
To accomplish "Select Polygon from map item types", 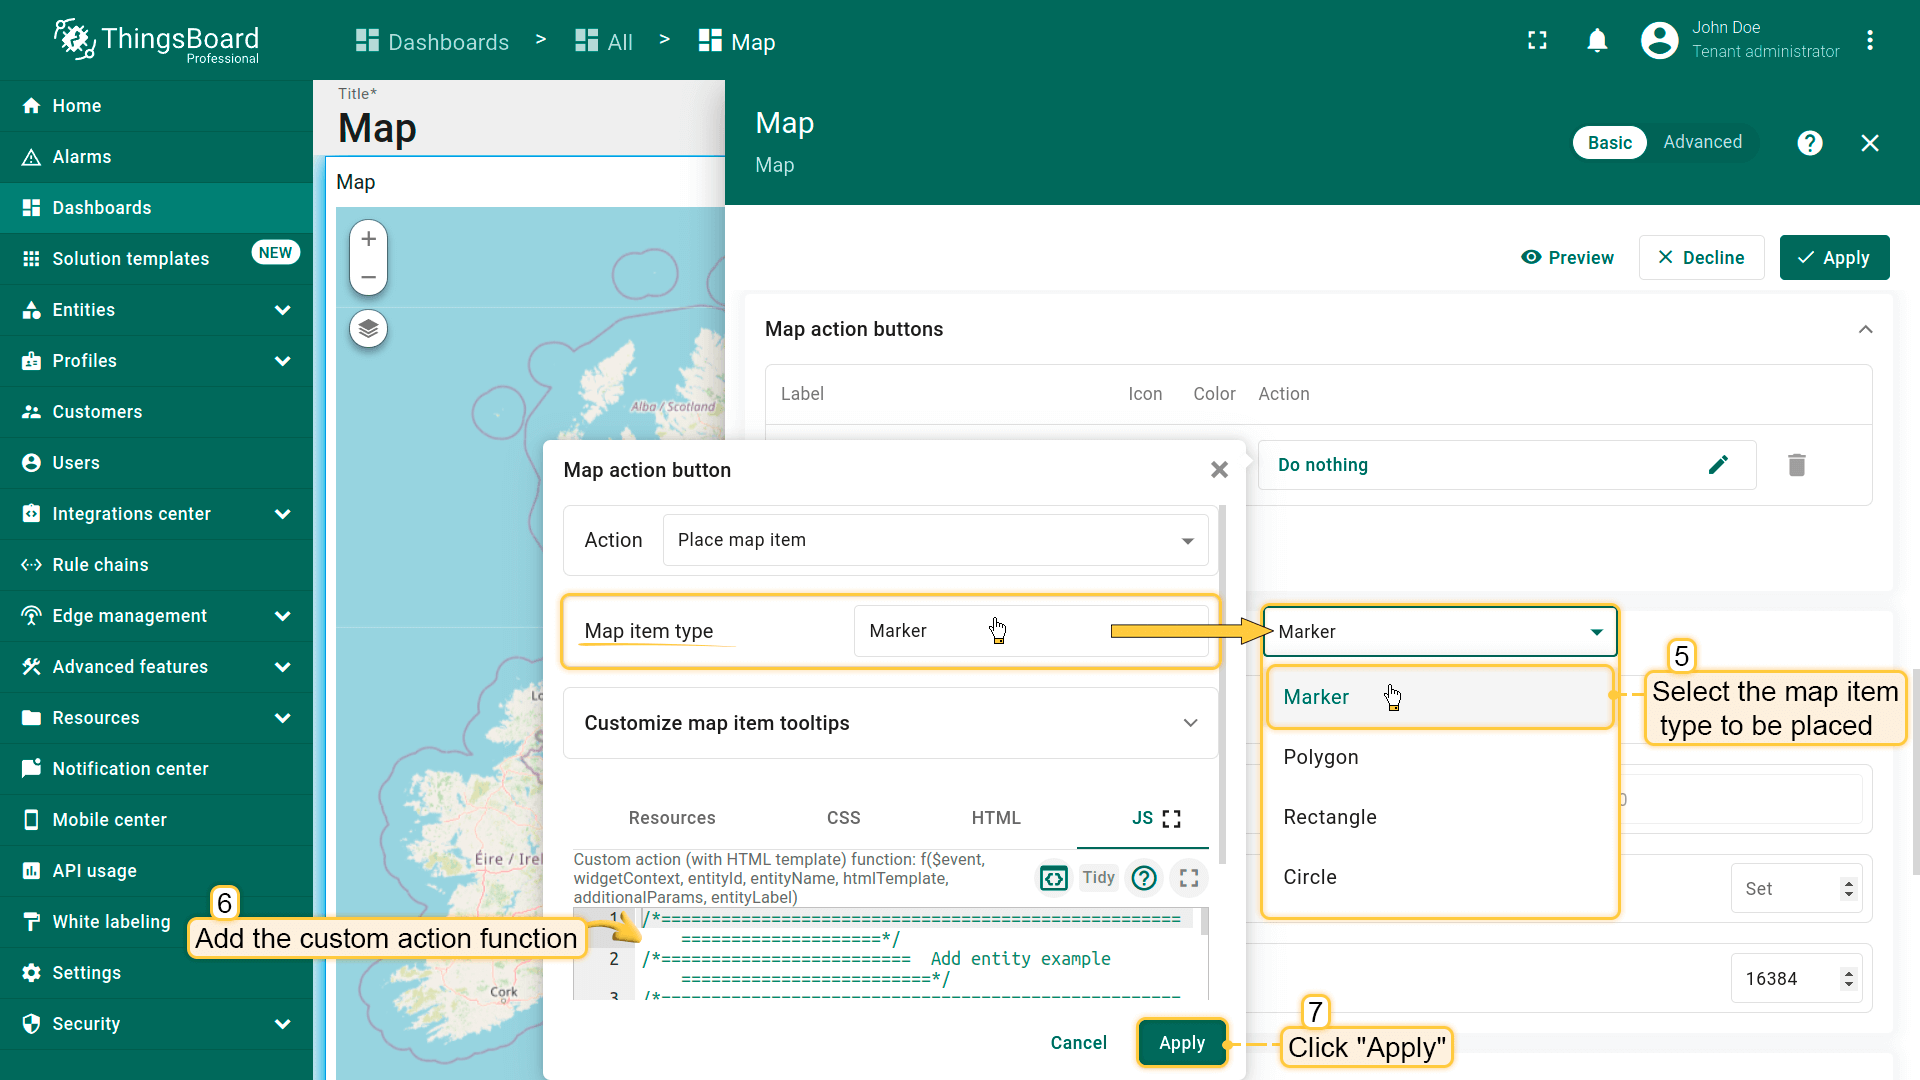I will tap(1320, 757).
